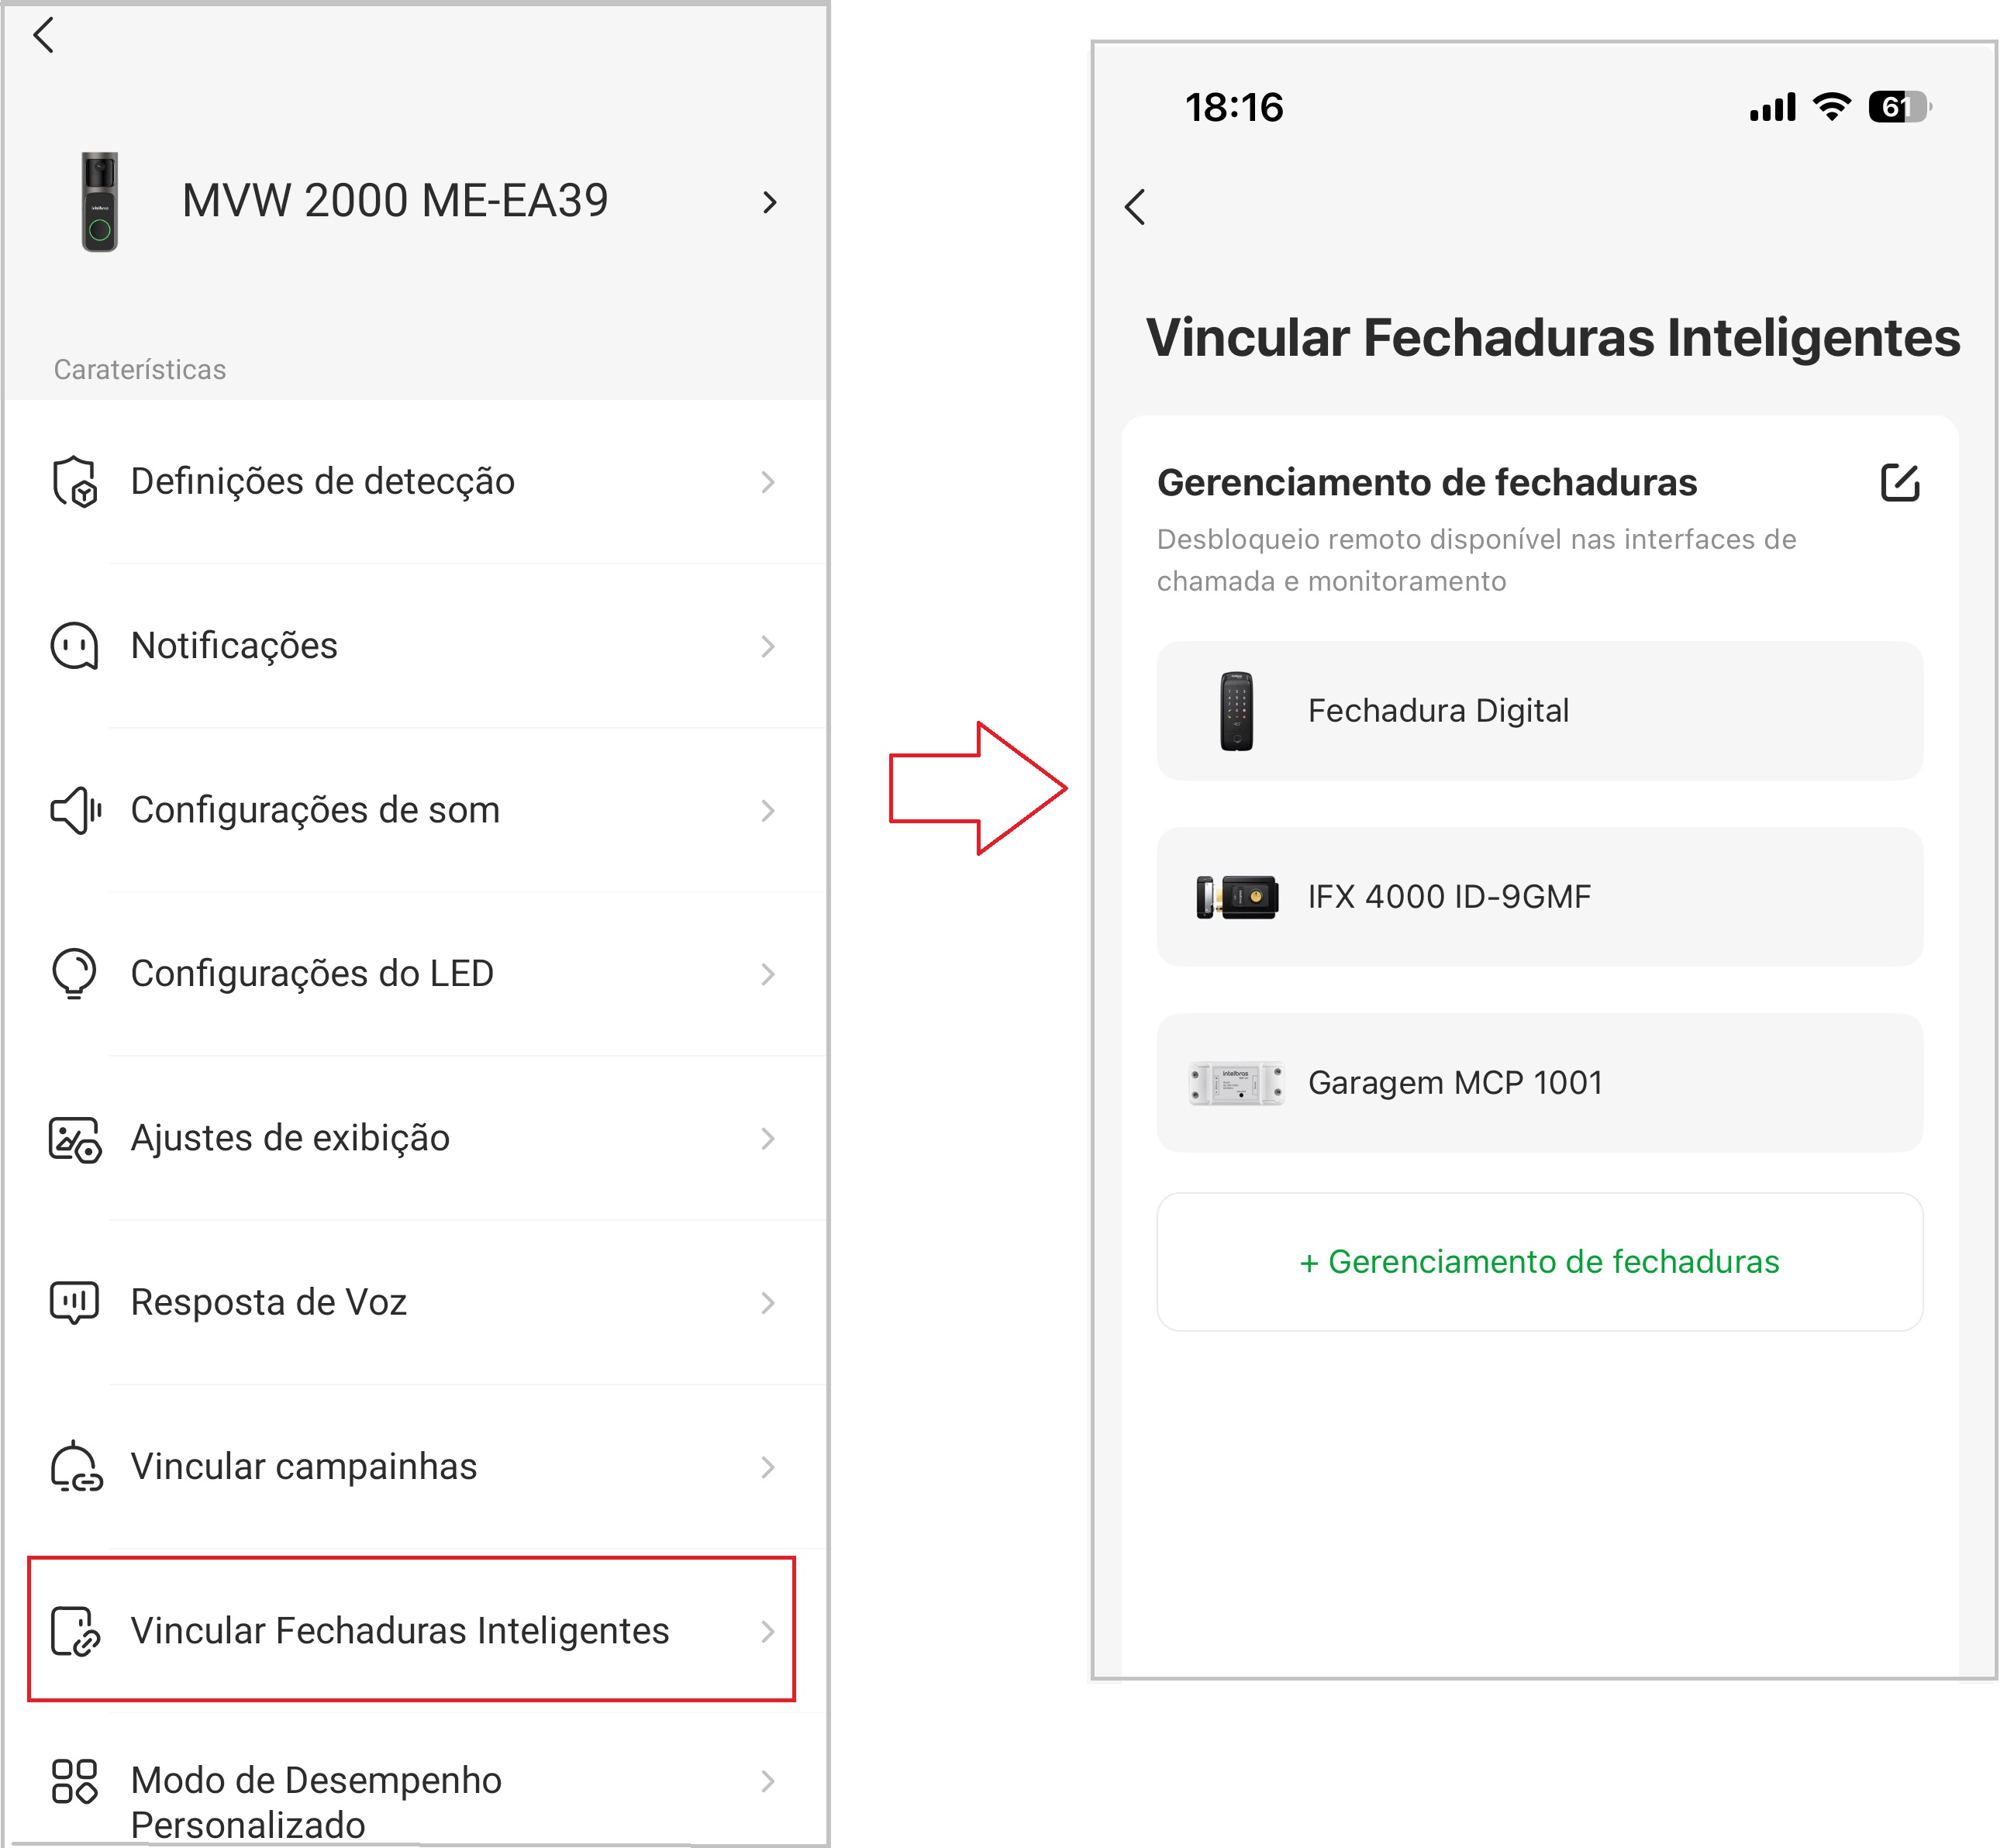Open Notificações chevron arrow
Image resolution: width=2007 pixels, height=1848 pixels.
click(767, 646)
